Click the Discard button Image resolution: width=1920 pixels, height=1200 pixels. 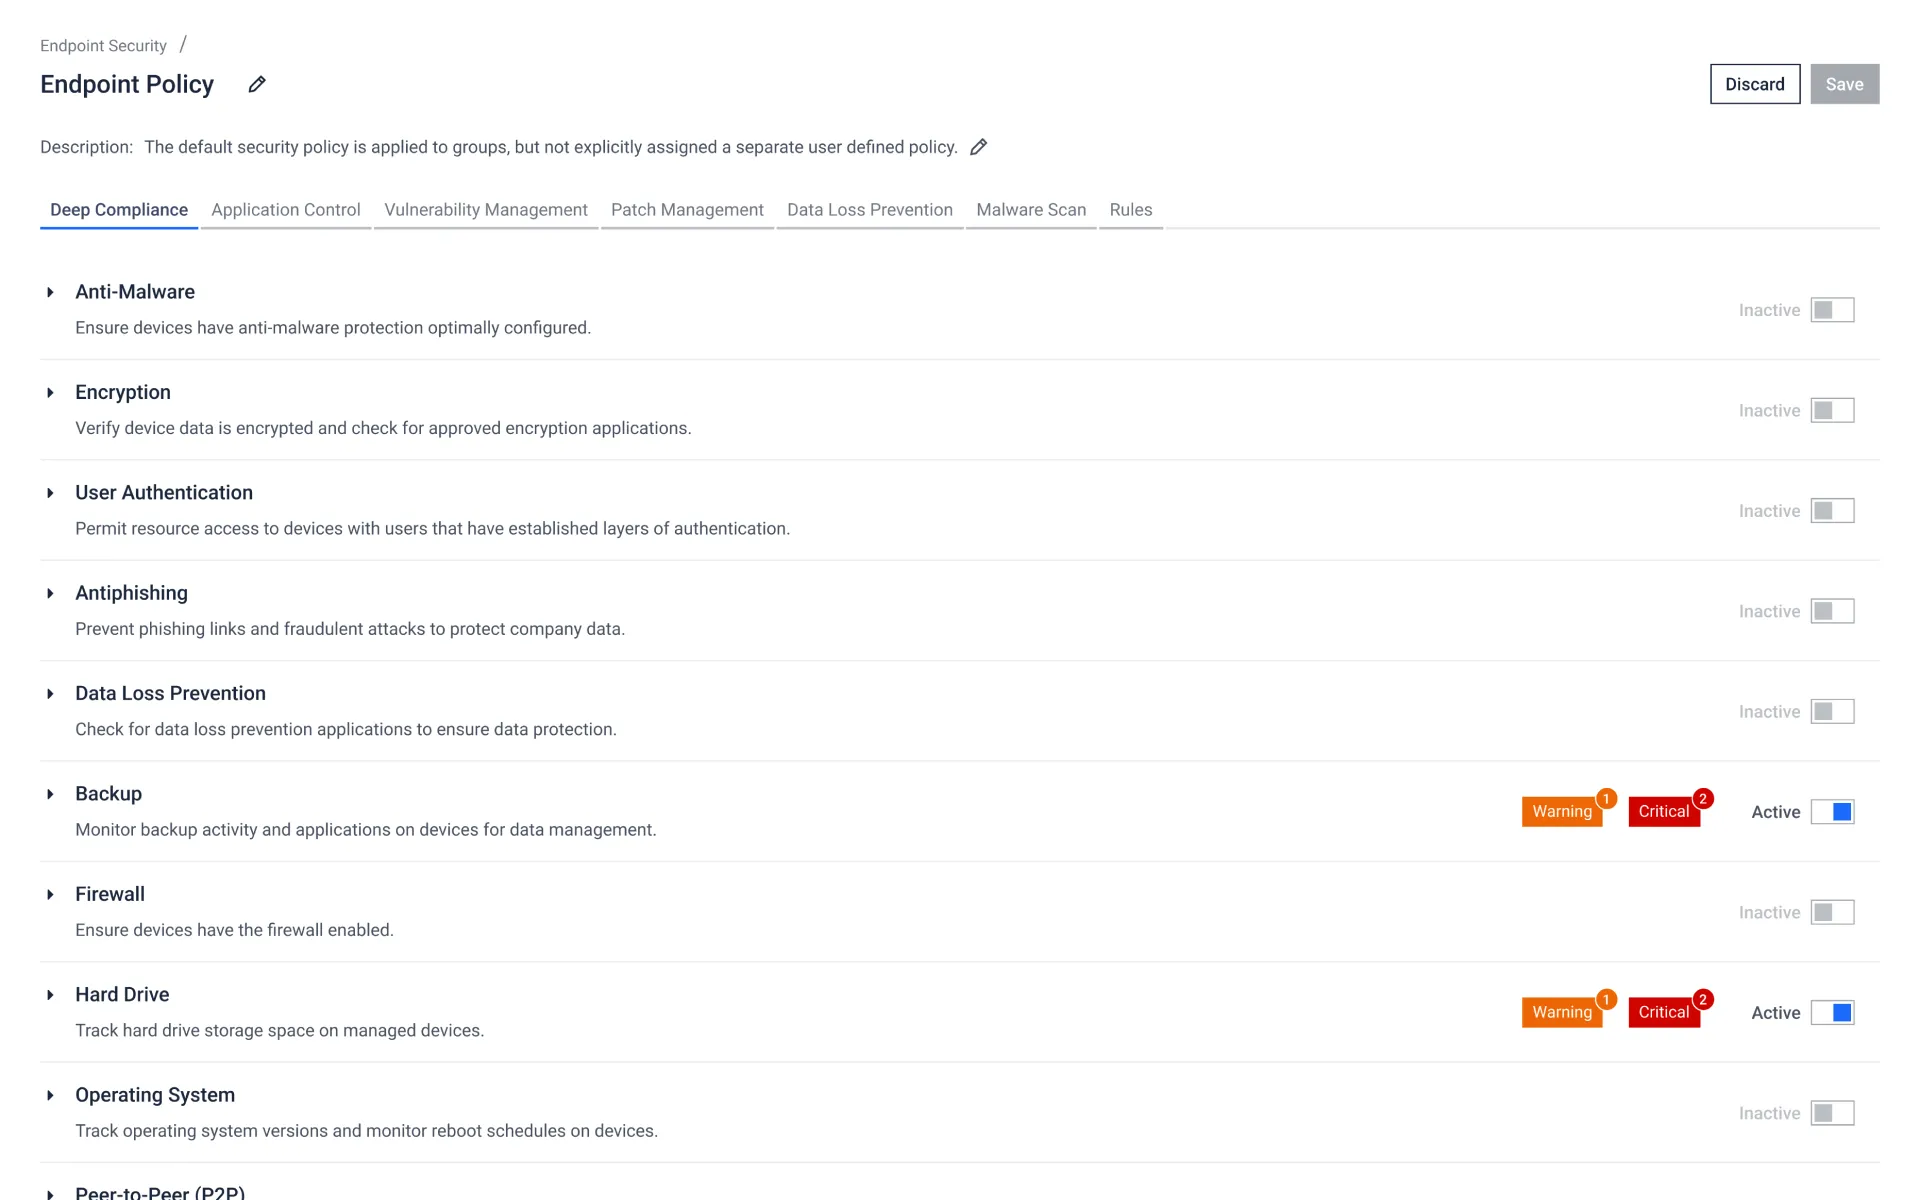point(1755,84)
